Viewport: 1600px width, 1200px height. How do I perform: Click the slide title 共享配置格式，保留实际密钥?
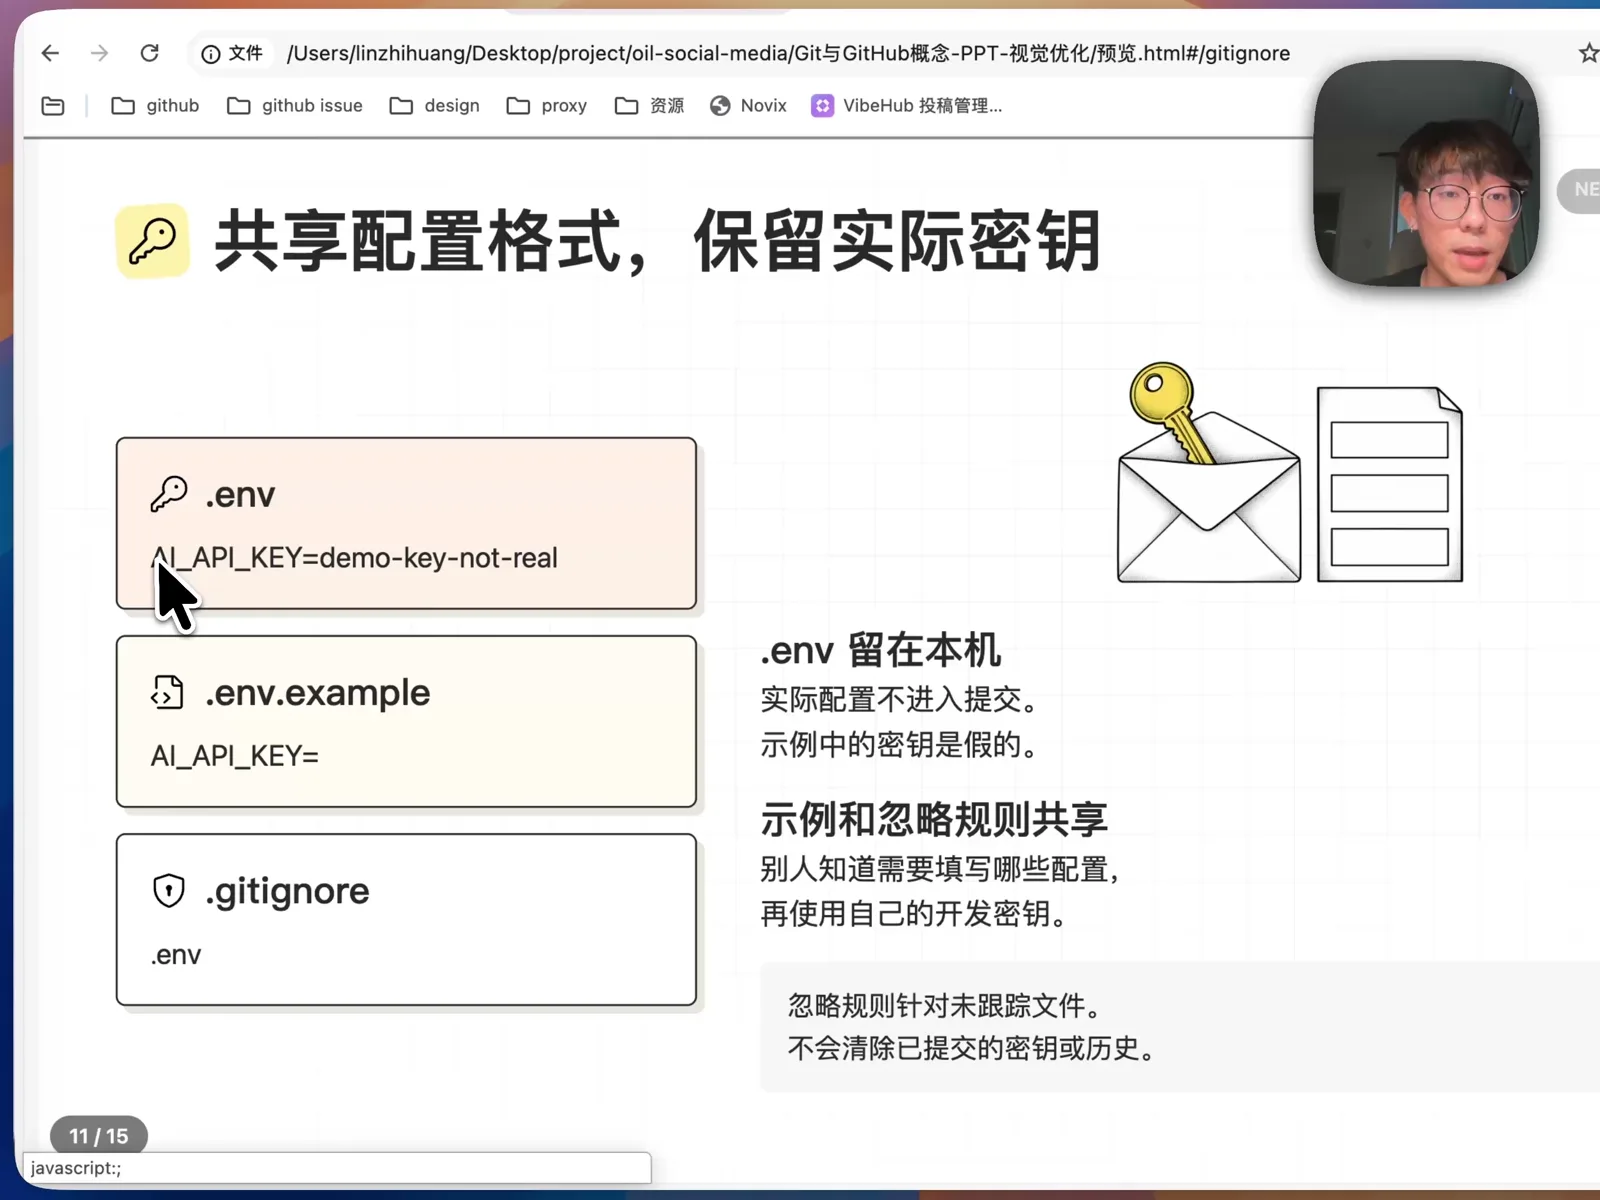coord(658,241)
